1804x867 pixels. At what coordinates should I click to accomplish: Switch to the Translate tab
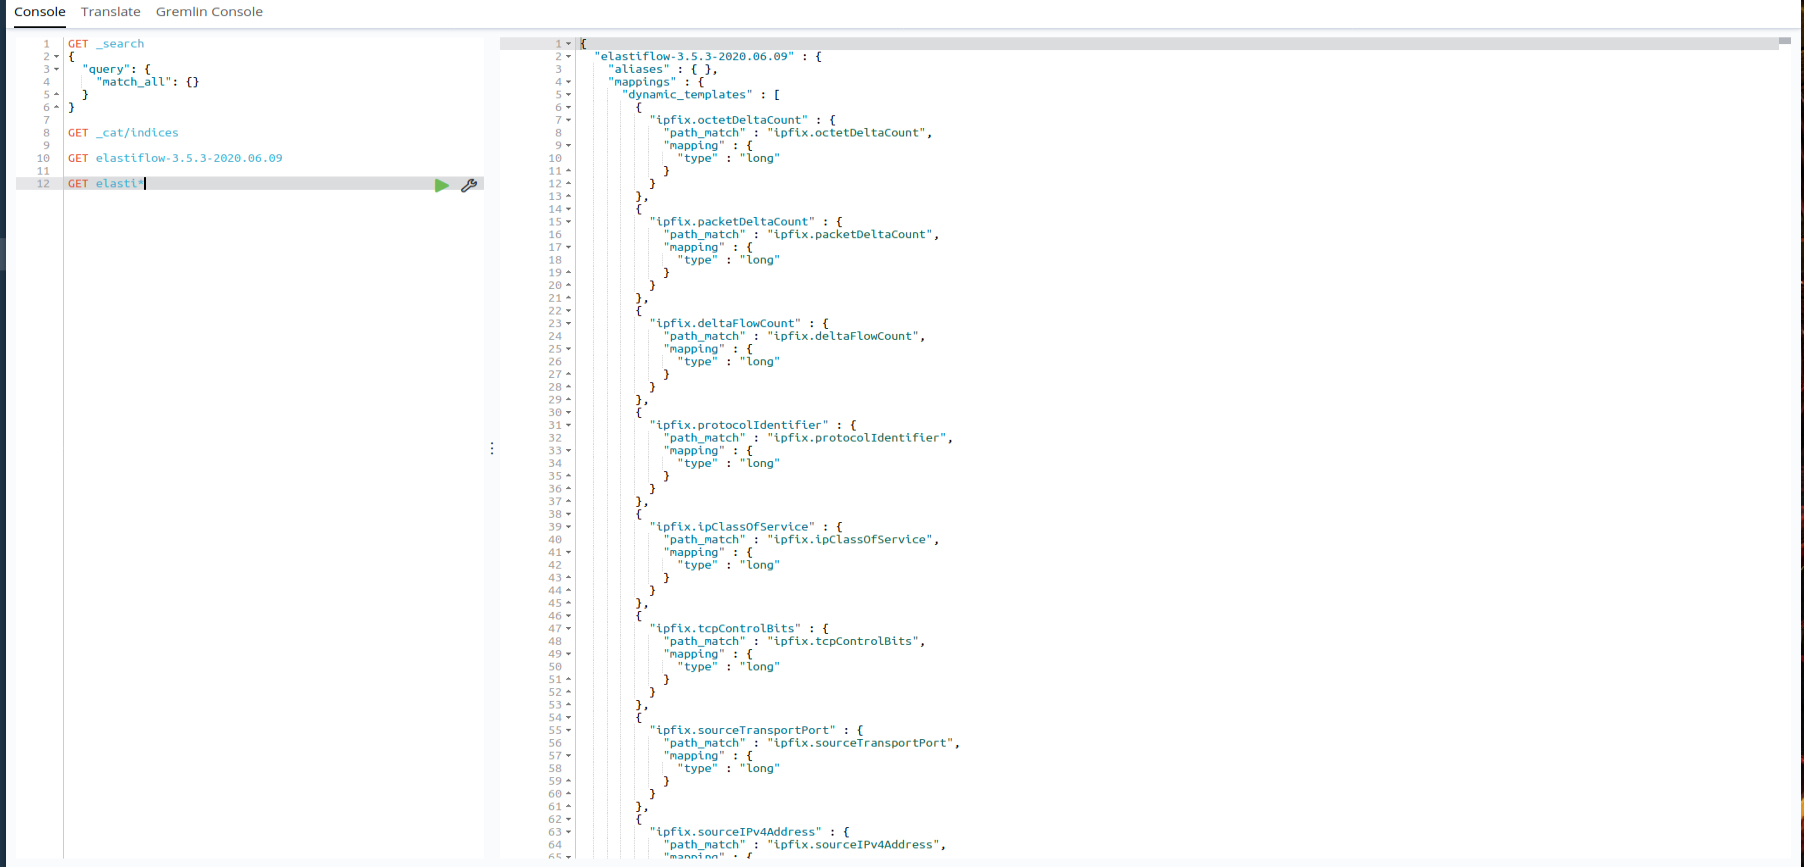[x=110, y=12]
